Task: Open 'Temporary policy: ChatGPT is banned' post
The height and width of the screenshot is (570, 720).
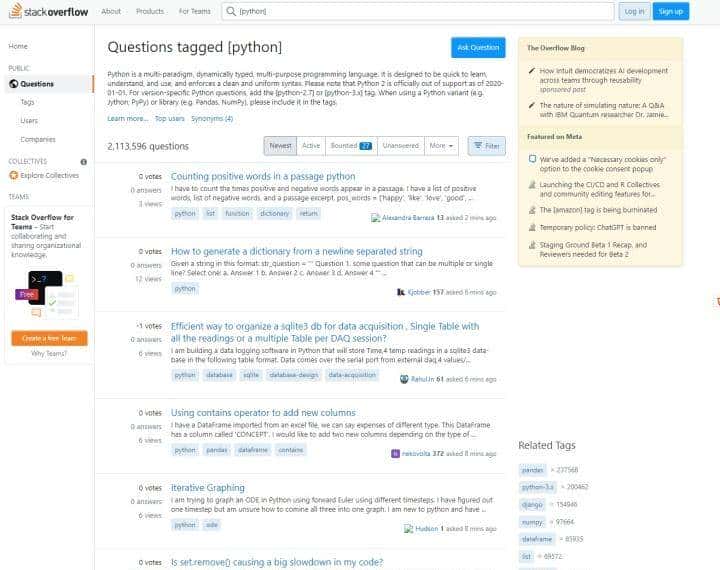Action: [598, 227]
